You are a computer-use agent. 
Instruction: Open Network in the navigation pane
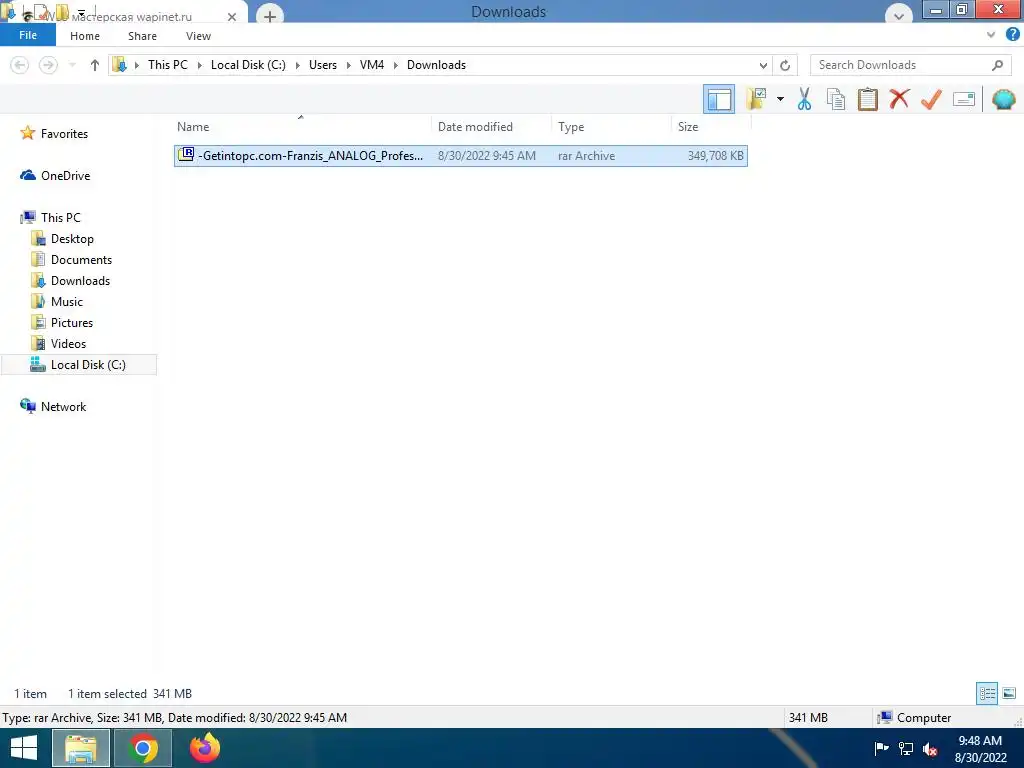pyautogui.click(x=63, y=406)
